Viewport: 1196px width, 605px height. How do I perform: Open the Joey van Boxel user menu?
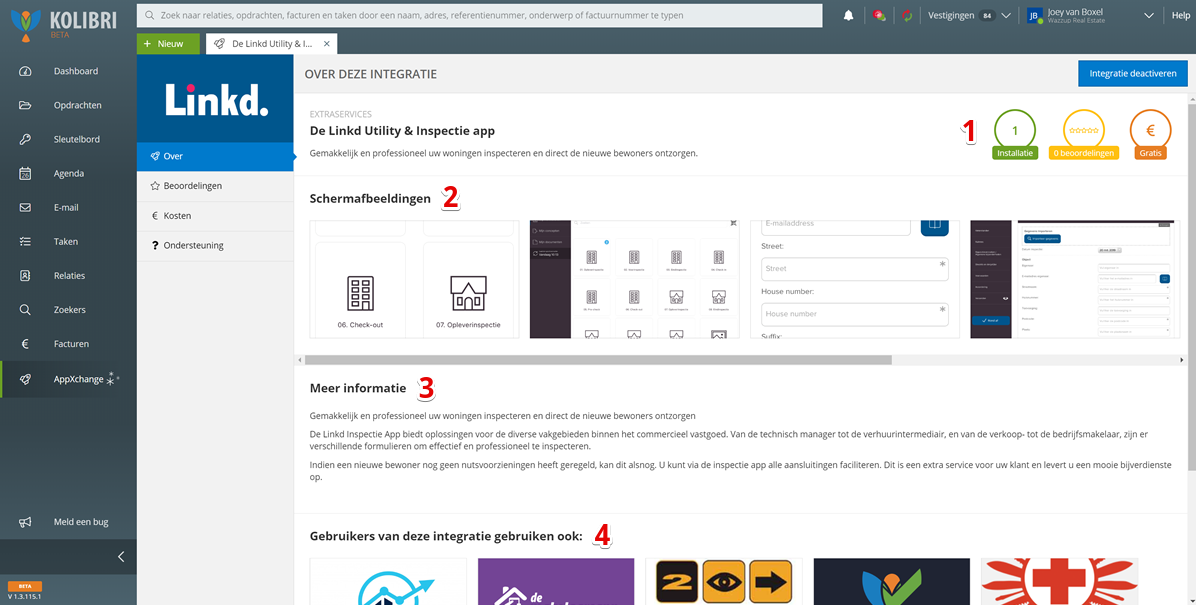(1091, 15)
